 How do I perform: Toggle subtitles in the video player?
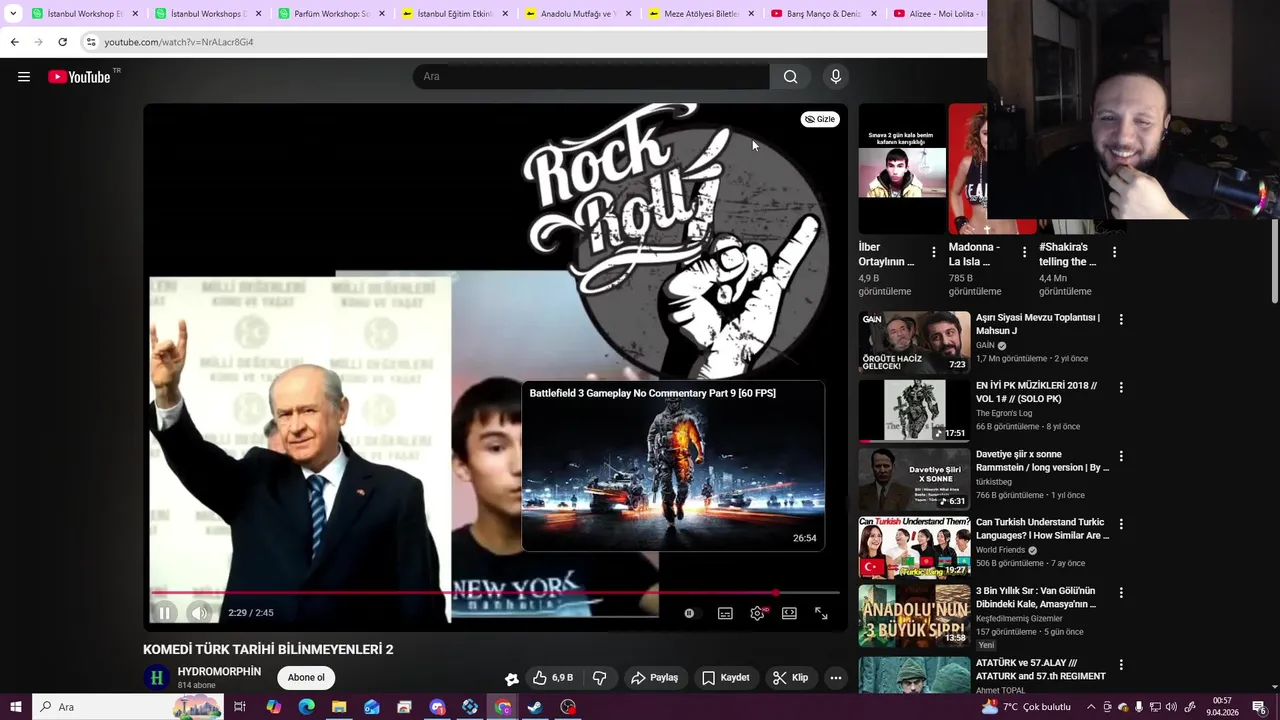point(725,613)
